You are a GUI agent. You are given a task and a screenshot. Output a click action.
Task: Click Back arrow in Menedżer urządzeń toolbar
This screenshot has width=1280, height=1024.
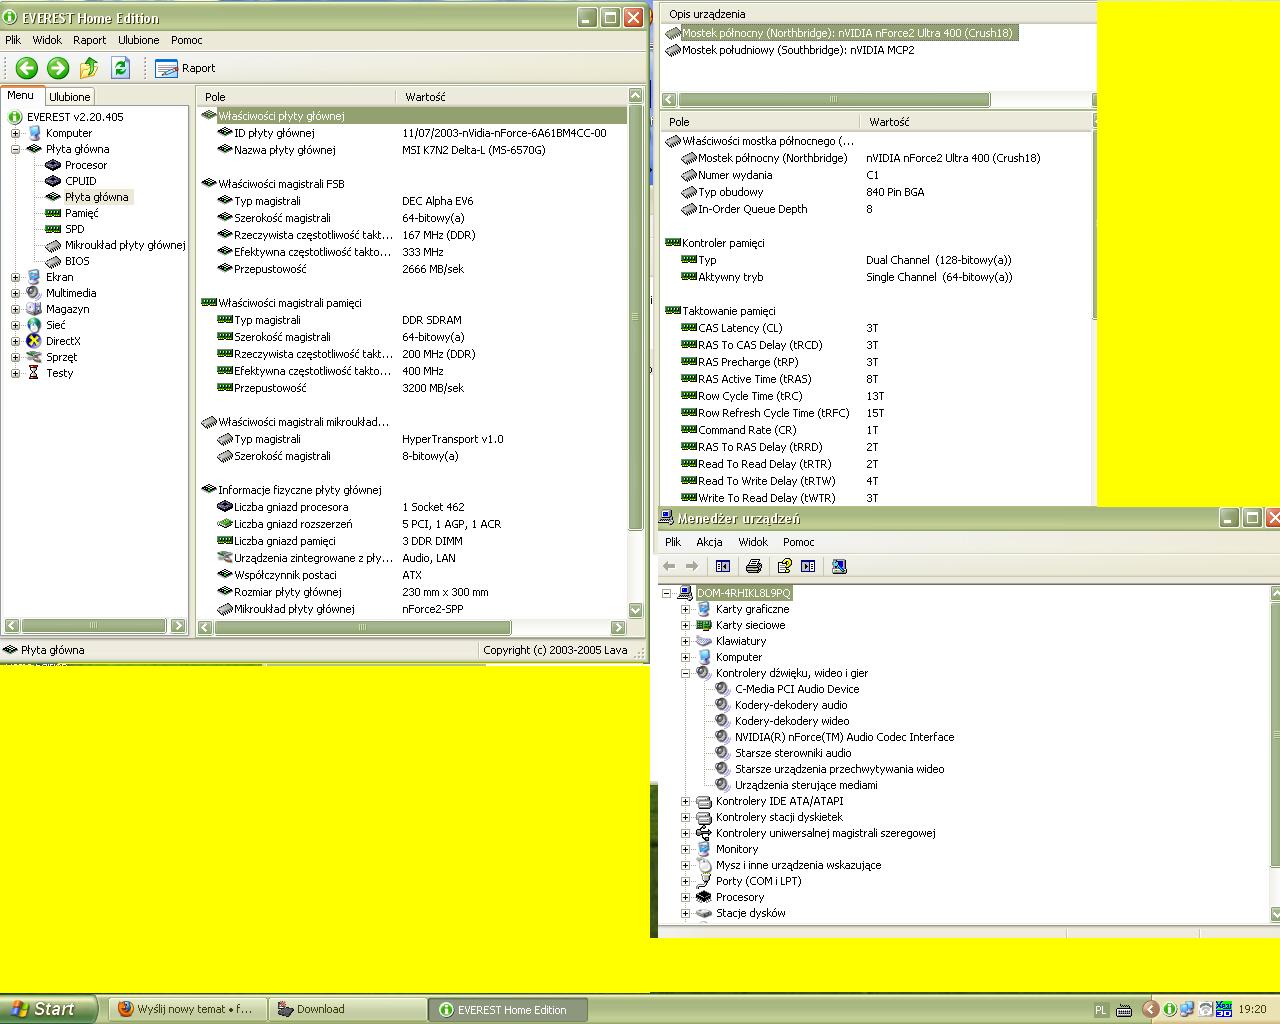click(x=669, y=566)
